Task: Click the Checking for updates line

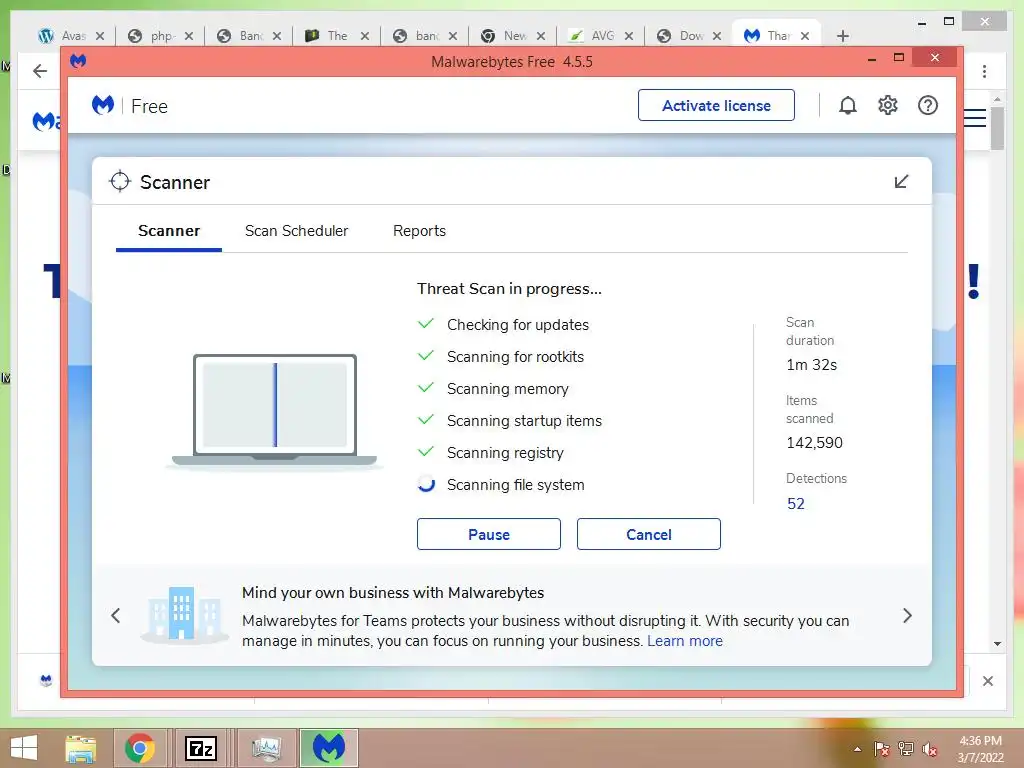Action: coord(517,325)
